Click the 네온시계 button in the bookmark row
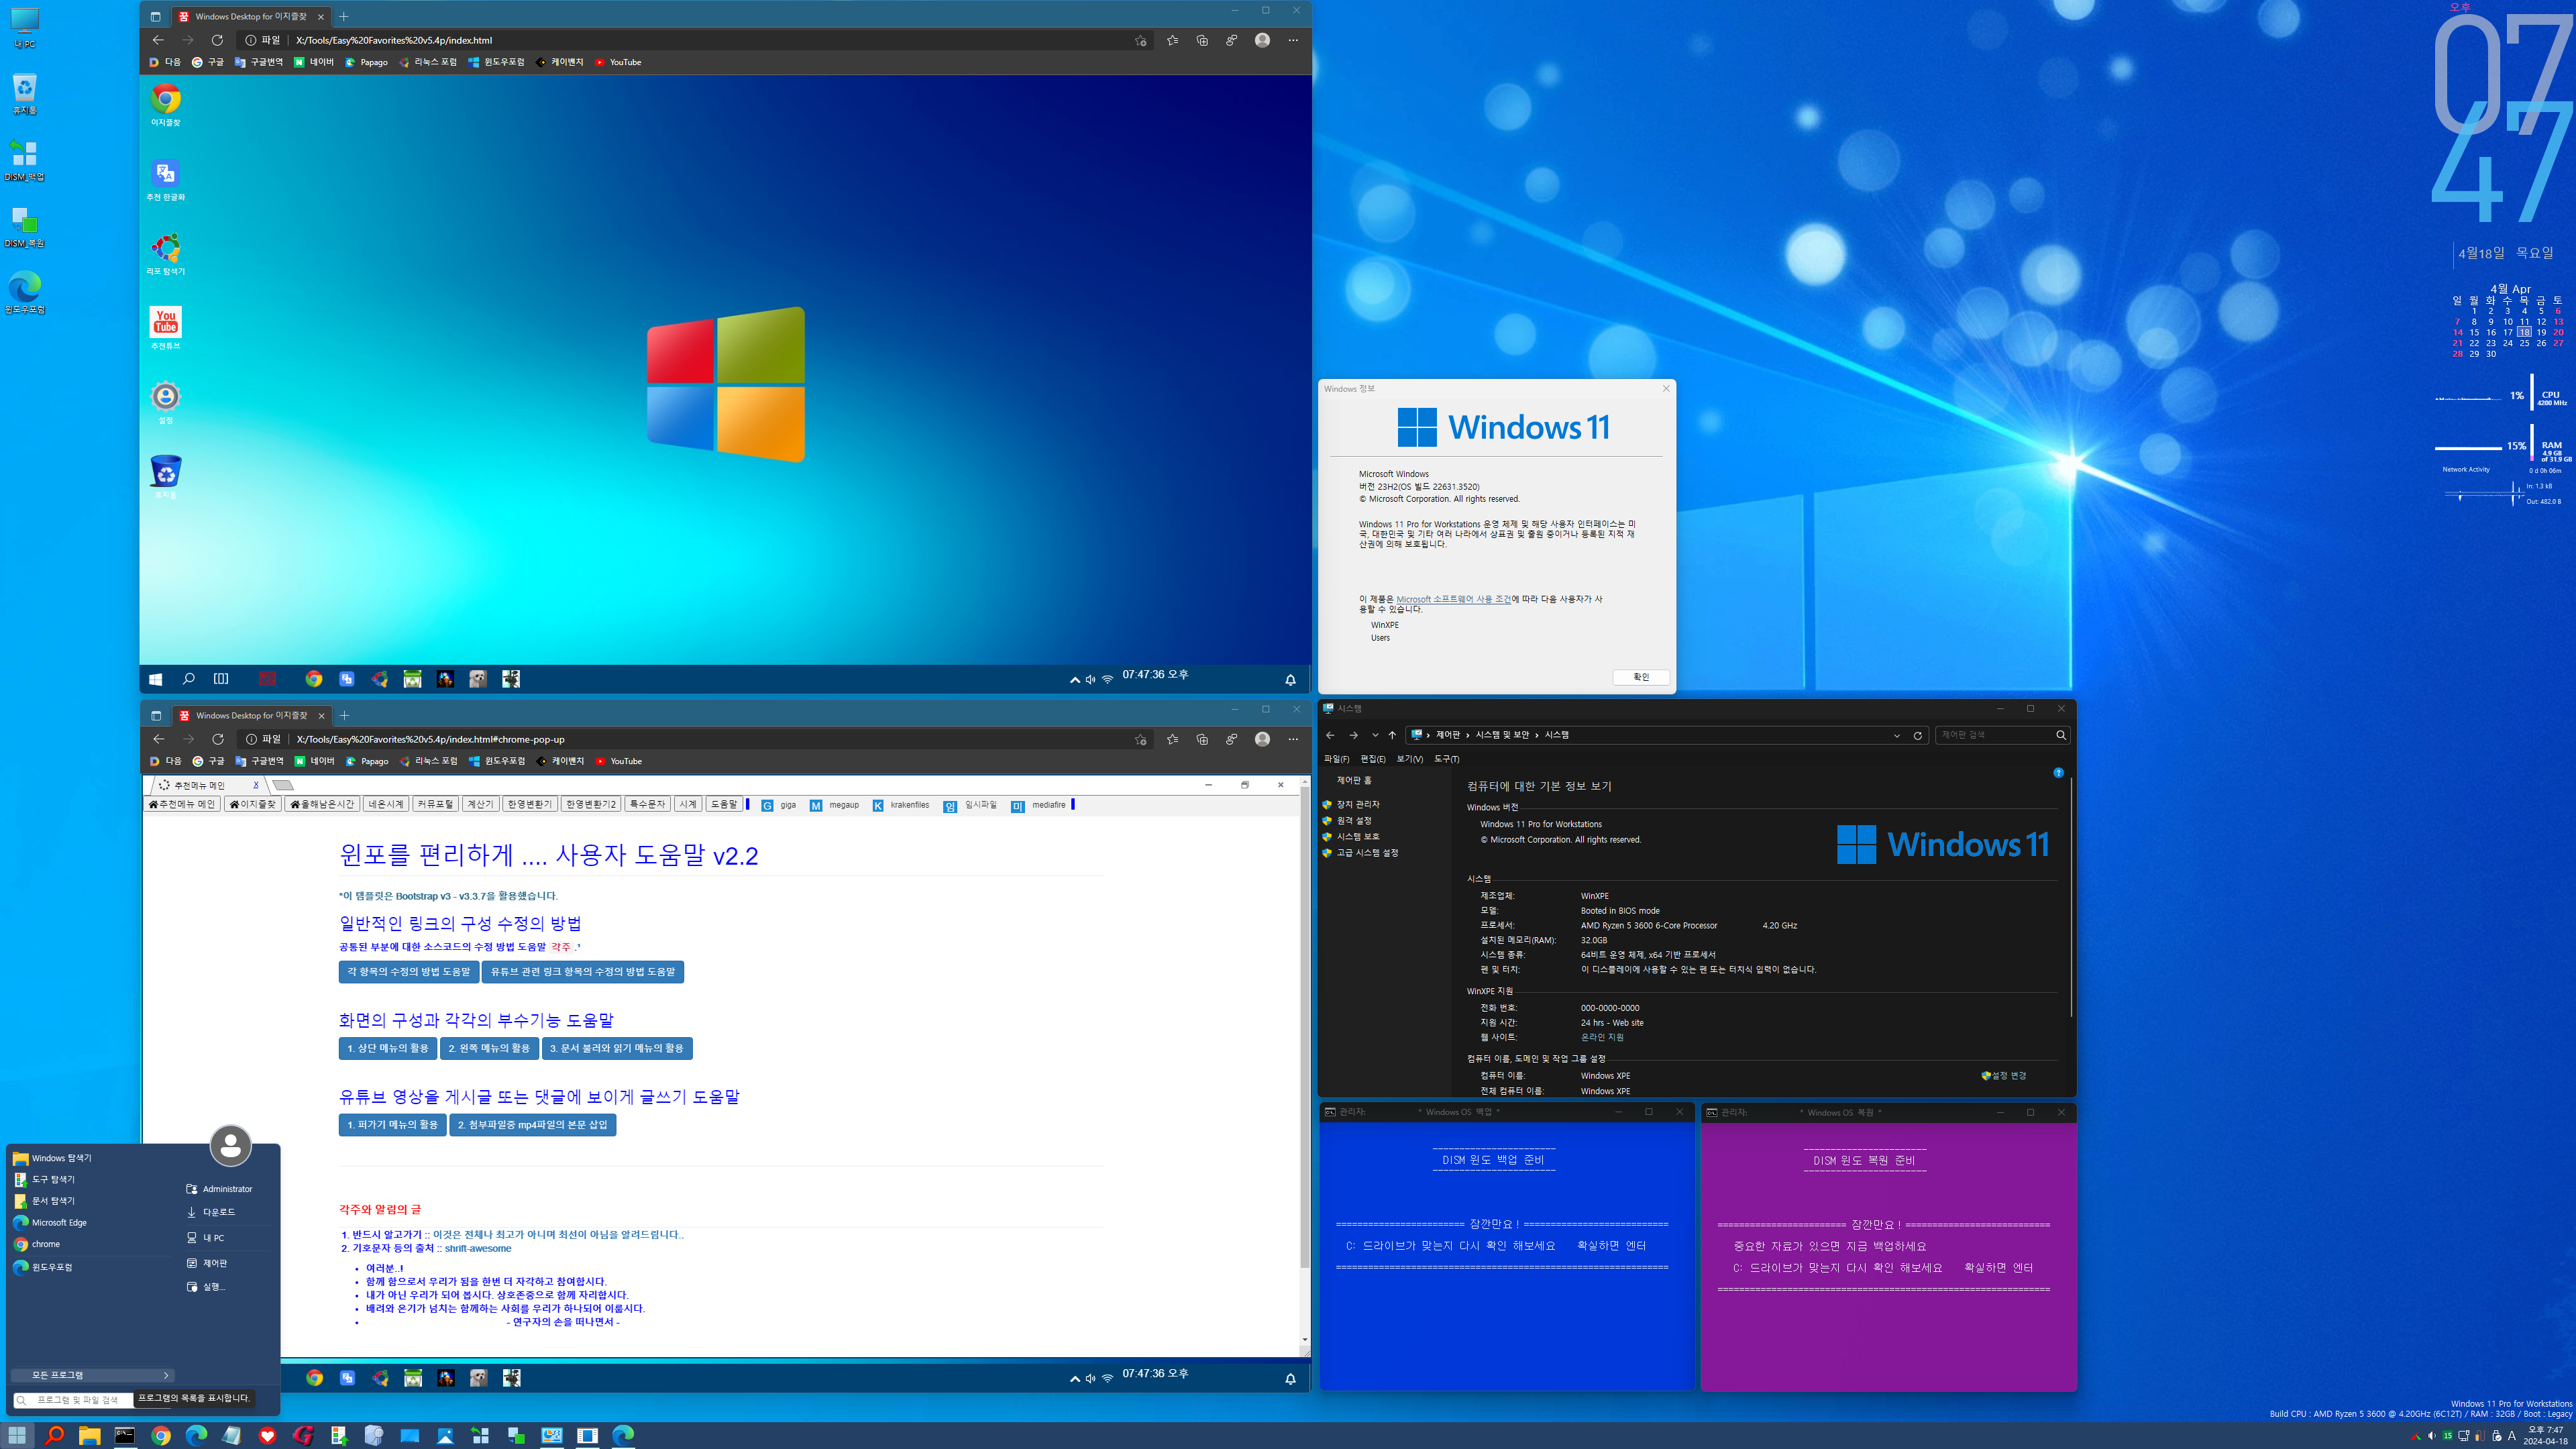 pyautogui.click(x=386, y=804)
